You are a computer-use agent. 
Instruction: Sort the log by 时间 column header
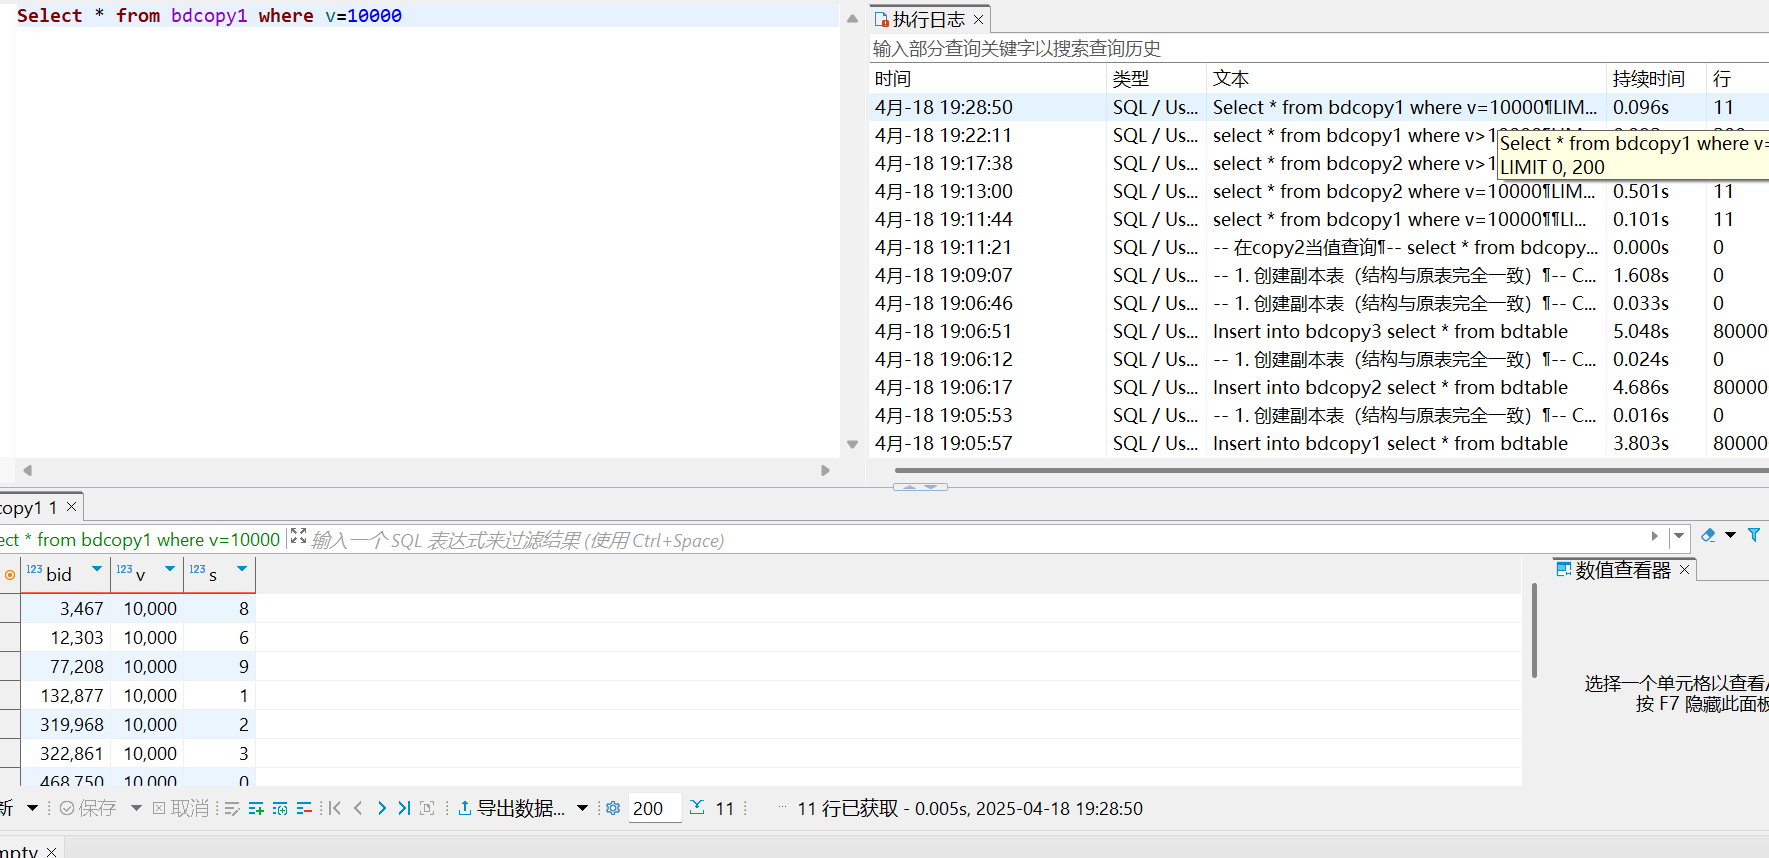click(987, 78)
